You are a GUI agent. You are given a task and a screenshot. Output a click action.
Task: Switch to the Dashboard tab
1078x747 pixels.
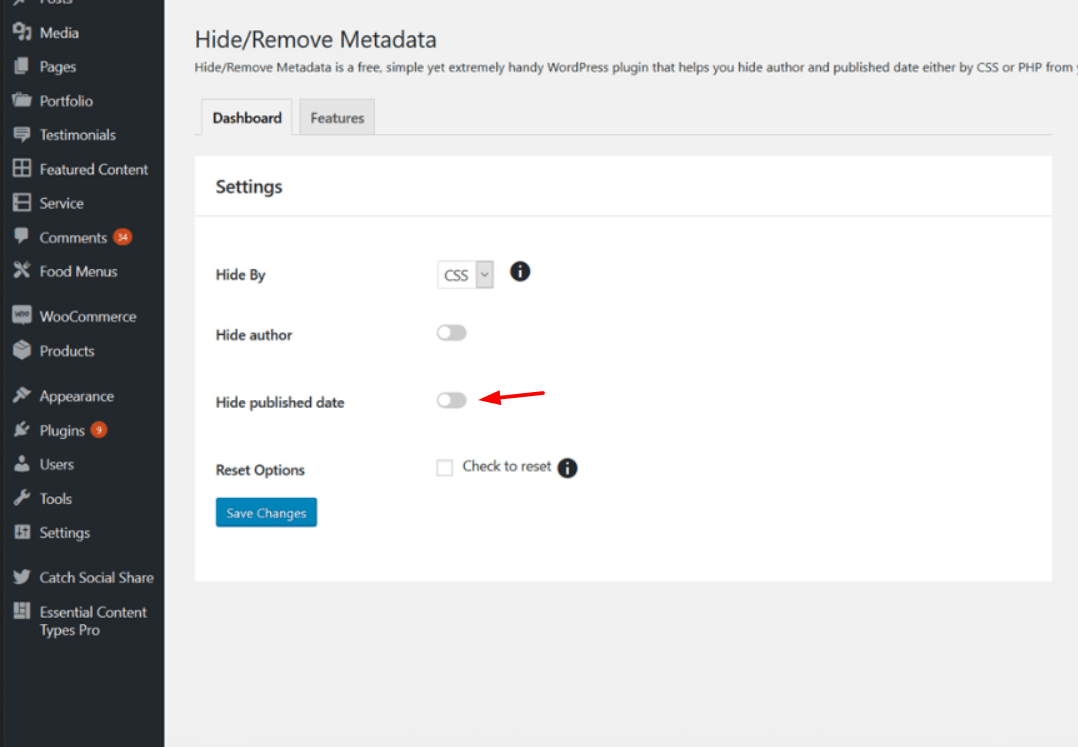click(x=247, y=118)
